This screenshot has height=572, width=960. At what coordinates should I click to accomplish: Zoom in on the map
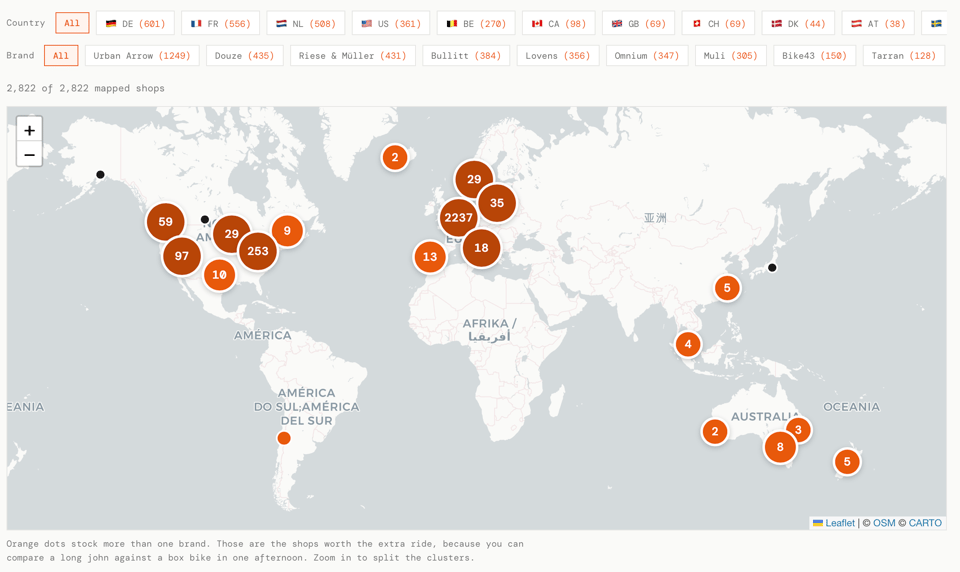point(29,130)
